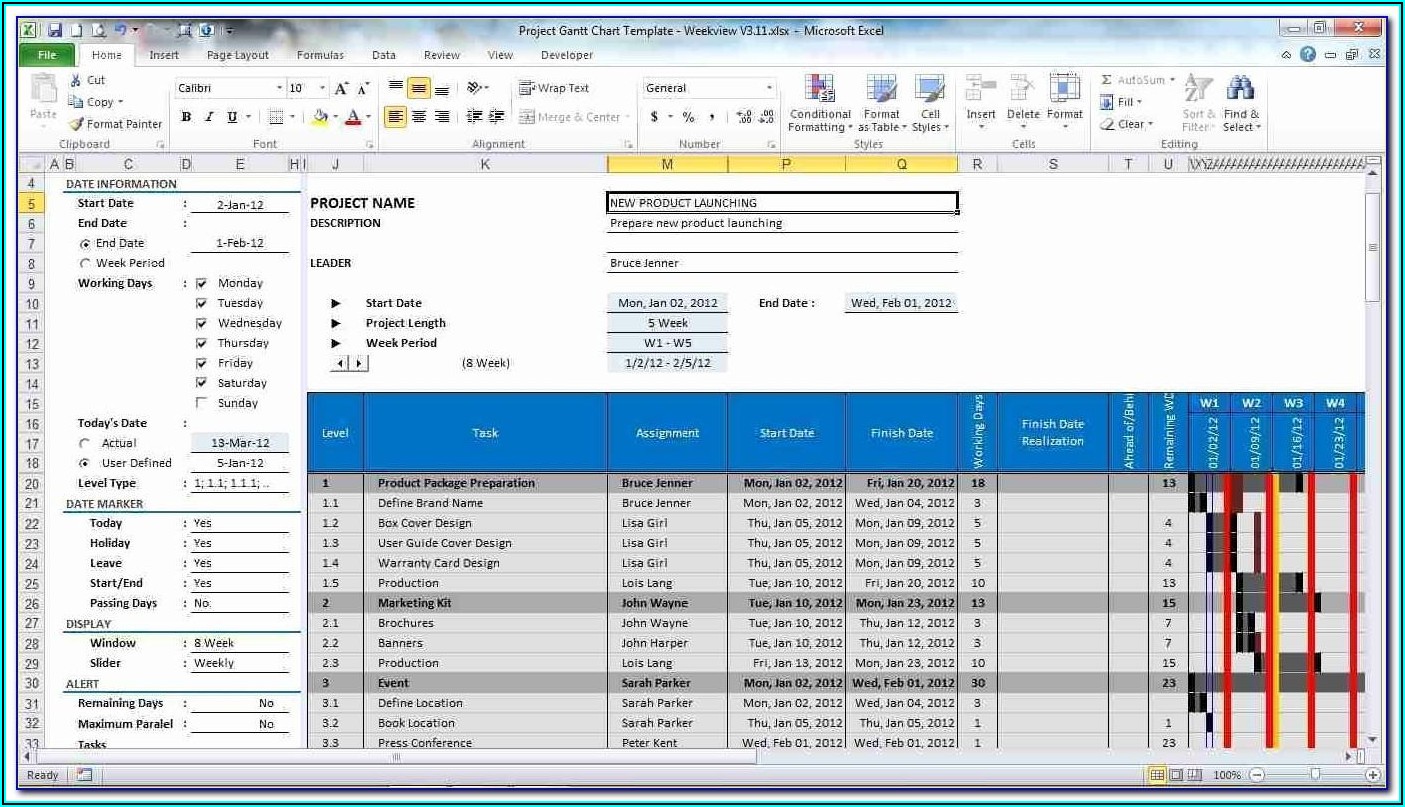Click the Format Painter icon
Screen dimensions: 1405x807
(x=77, y=124)
